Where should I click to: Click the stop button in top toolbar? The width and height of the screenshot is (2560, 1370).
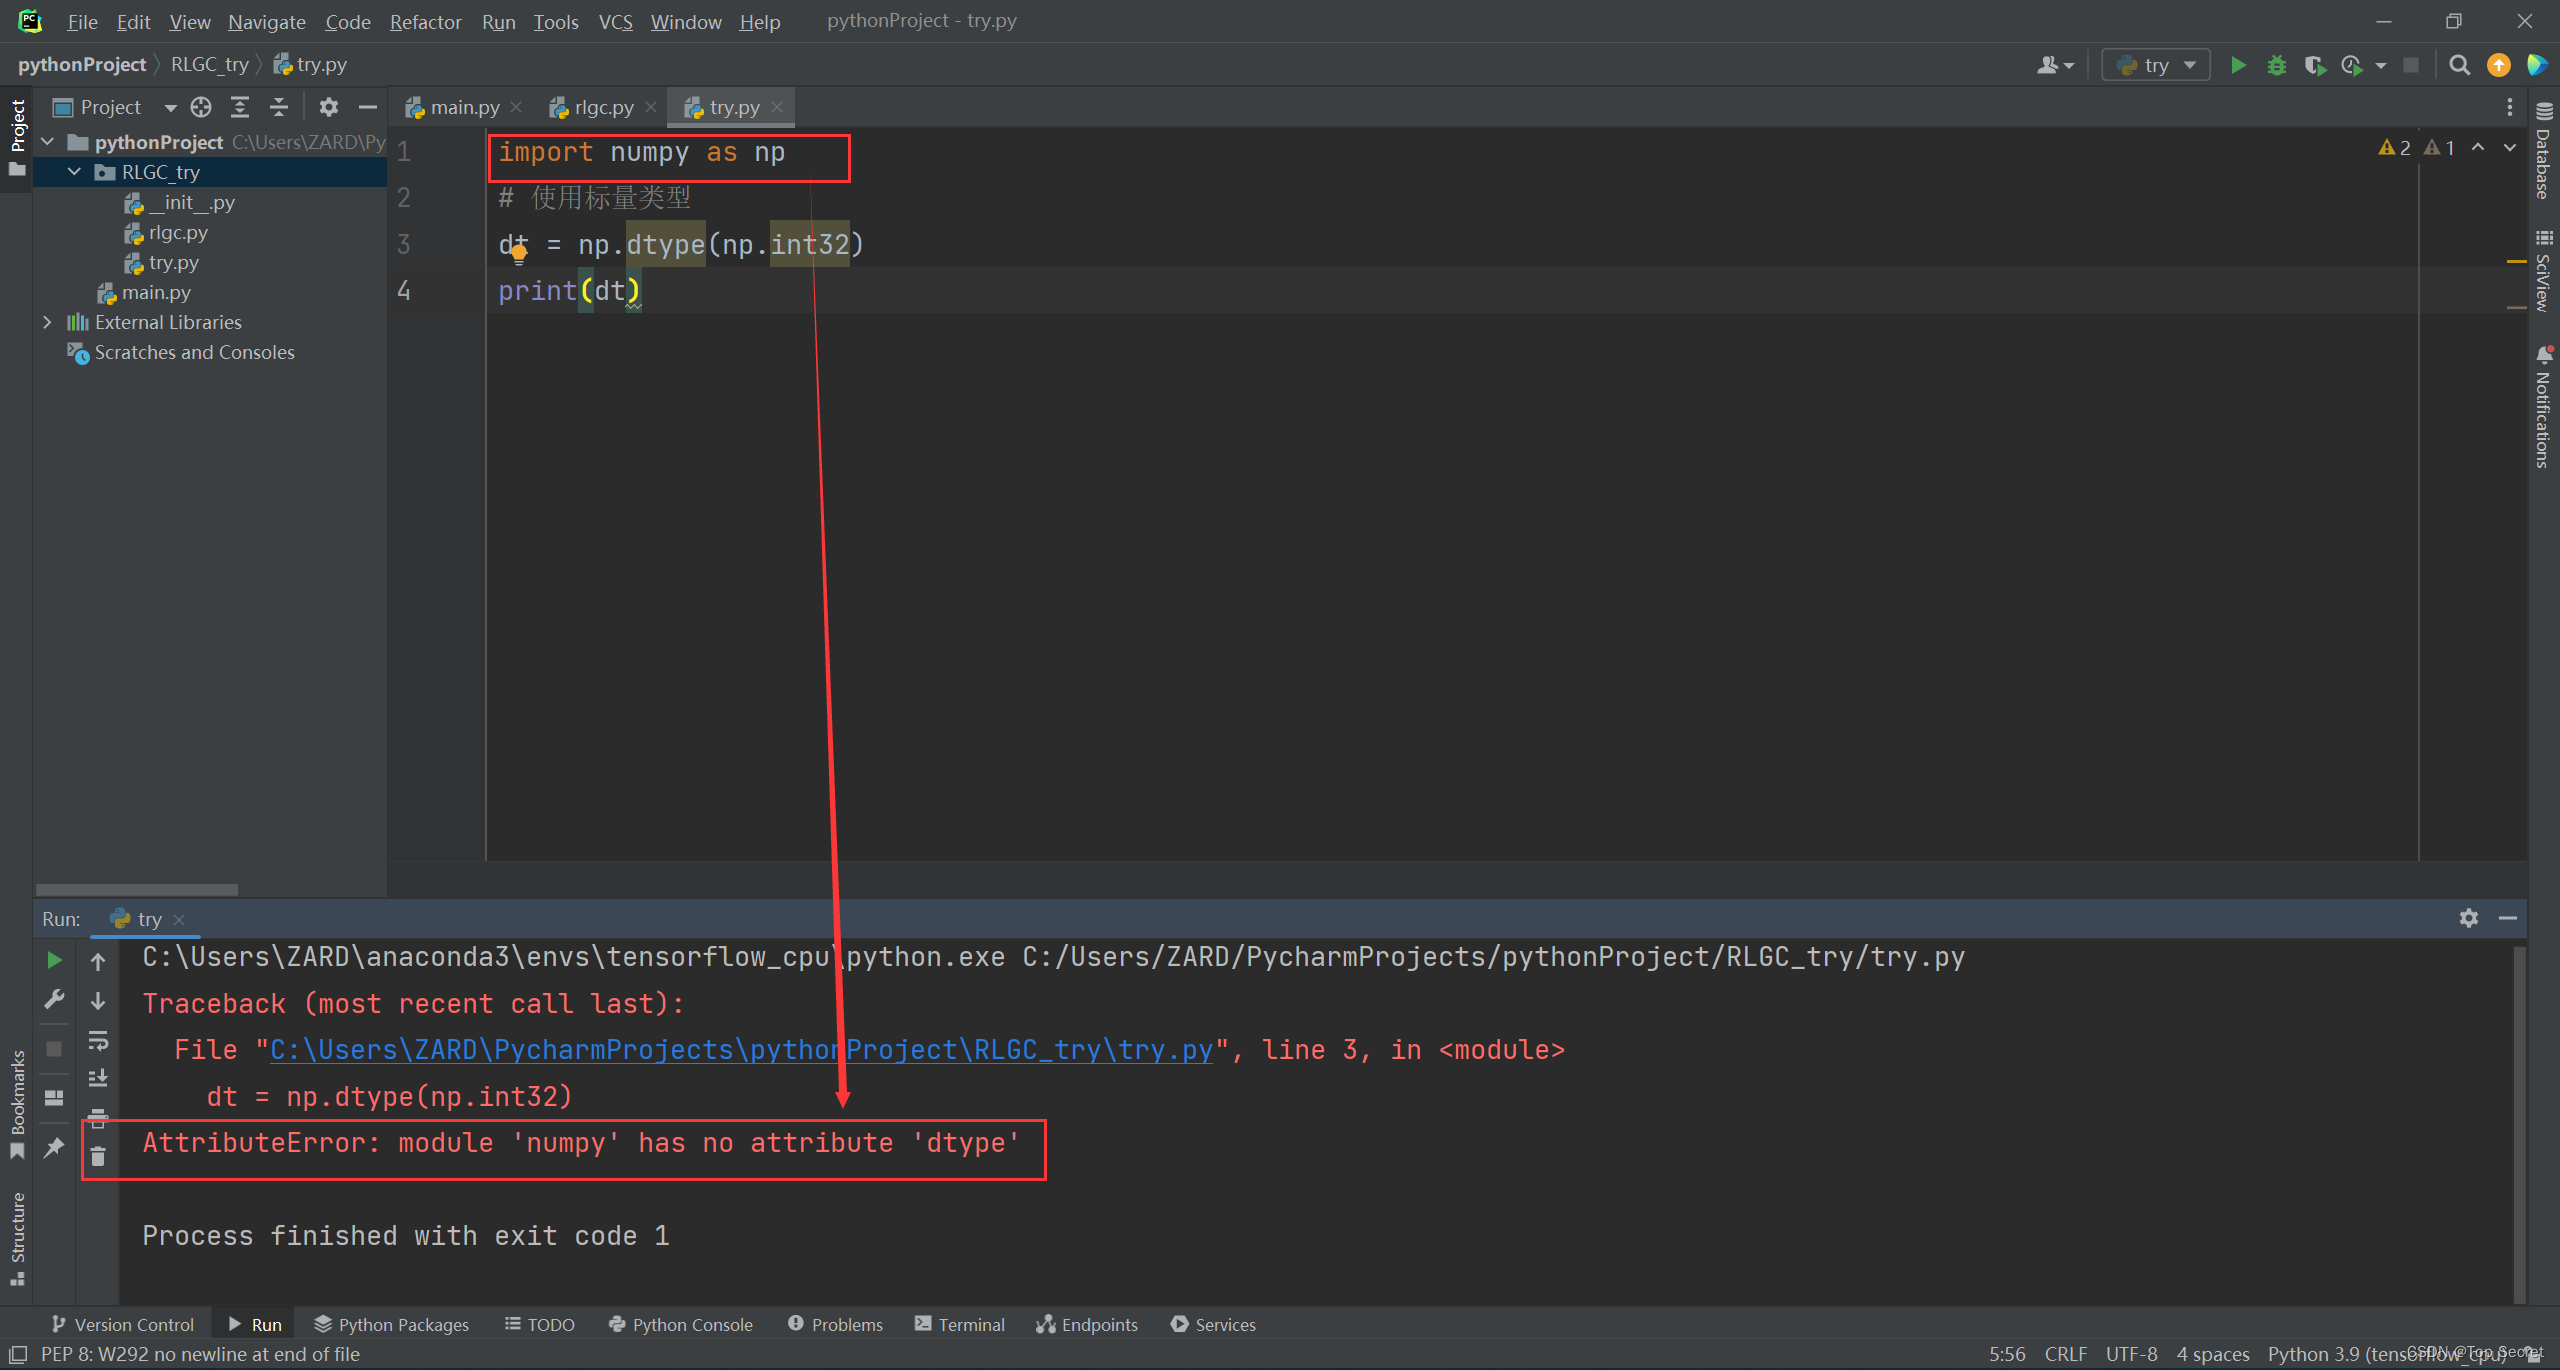pos(2411,65)
